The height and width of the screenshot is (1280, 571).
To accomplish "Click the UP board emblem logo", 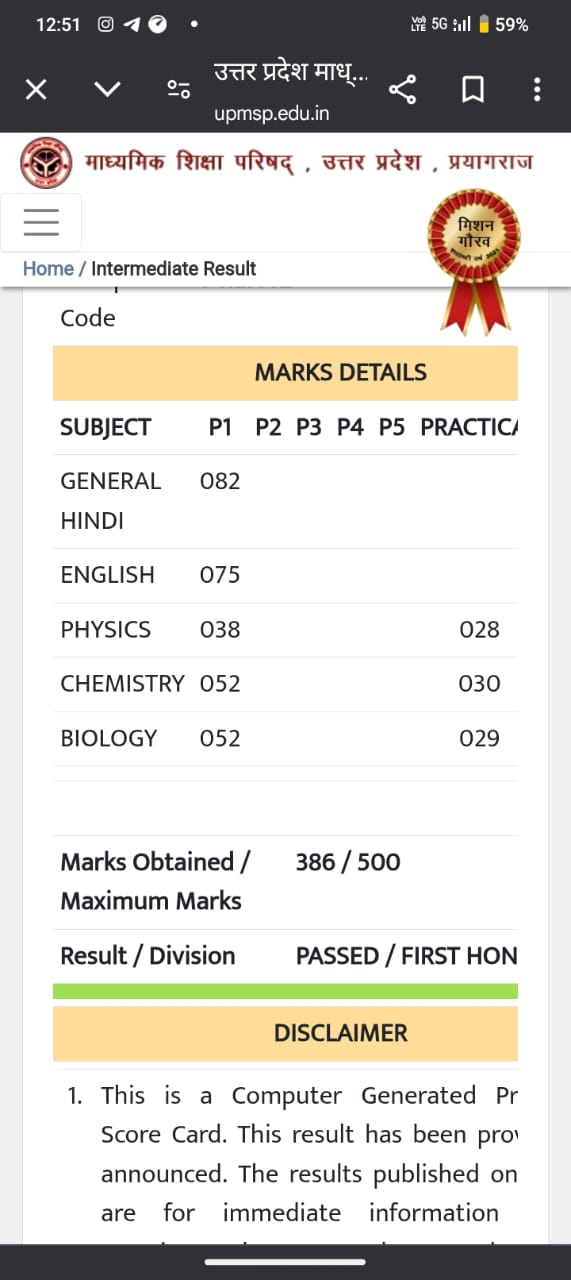I will [47, 163].
